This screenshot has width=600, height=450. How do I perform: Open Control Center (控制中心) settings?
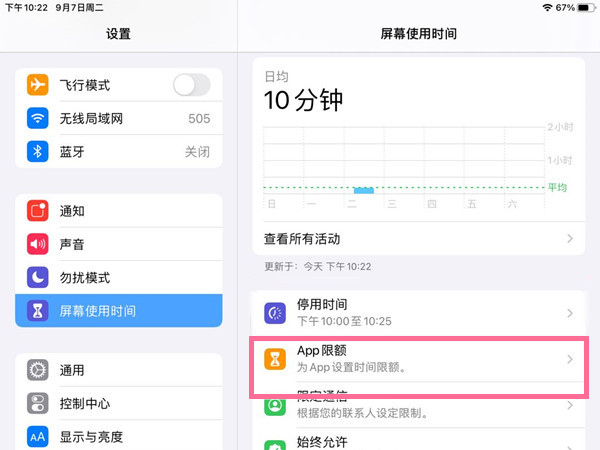(118, 403)
